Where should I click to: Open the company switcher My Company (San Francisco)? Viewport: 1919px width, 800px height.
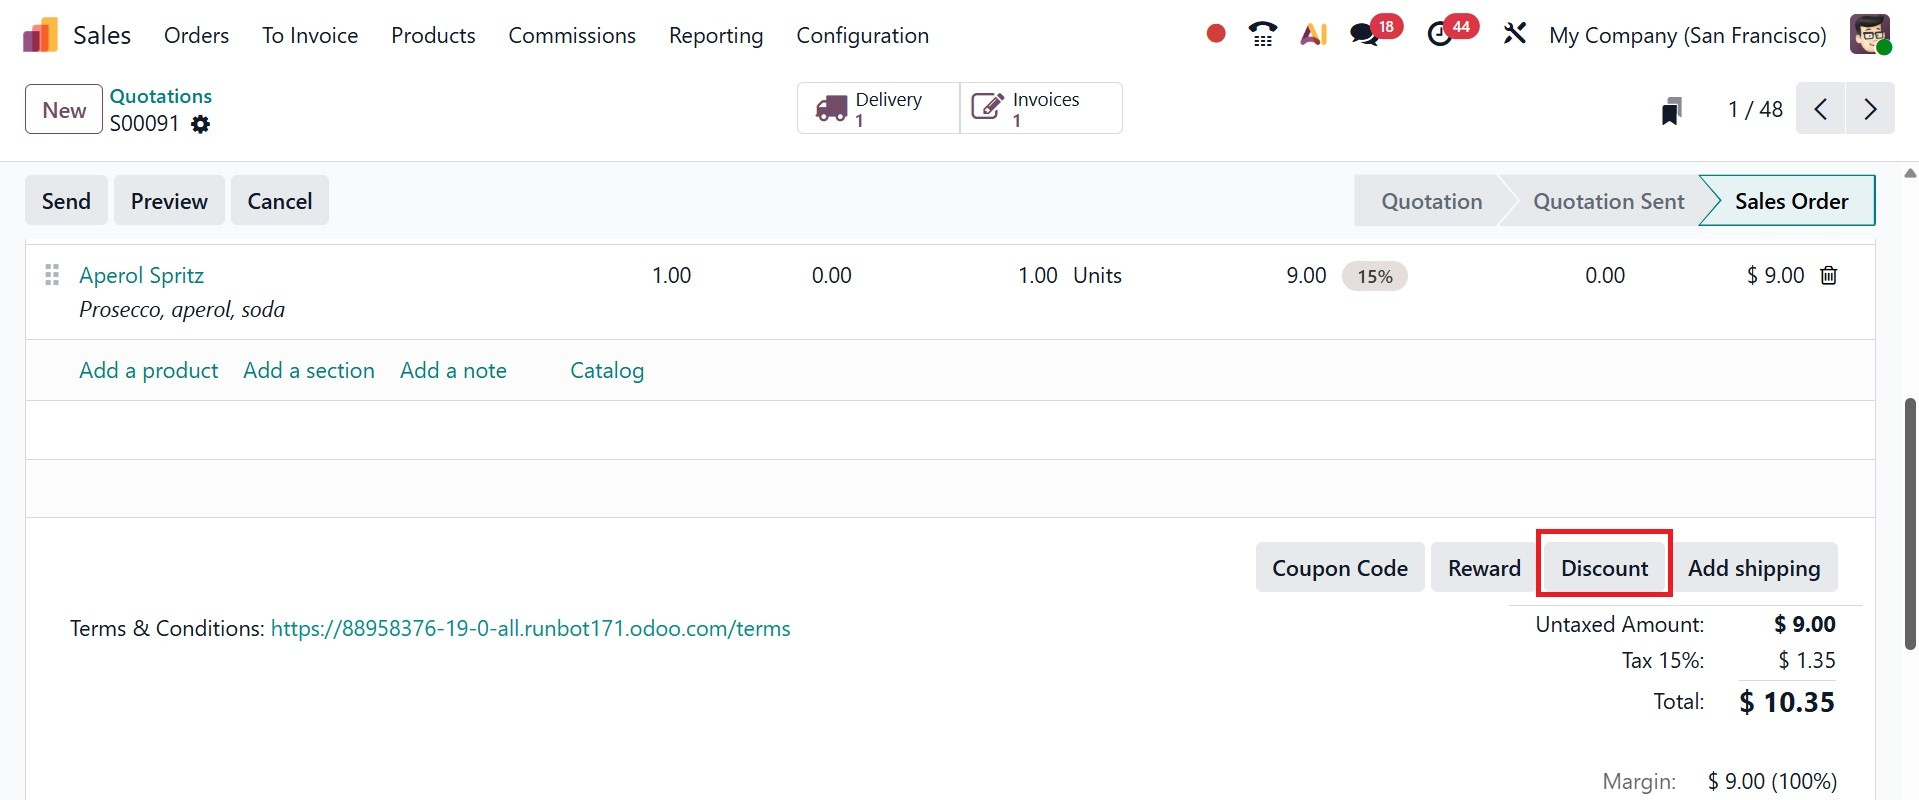pyautogui.click(x=1687, y=36)
